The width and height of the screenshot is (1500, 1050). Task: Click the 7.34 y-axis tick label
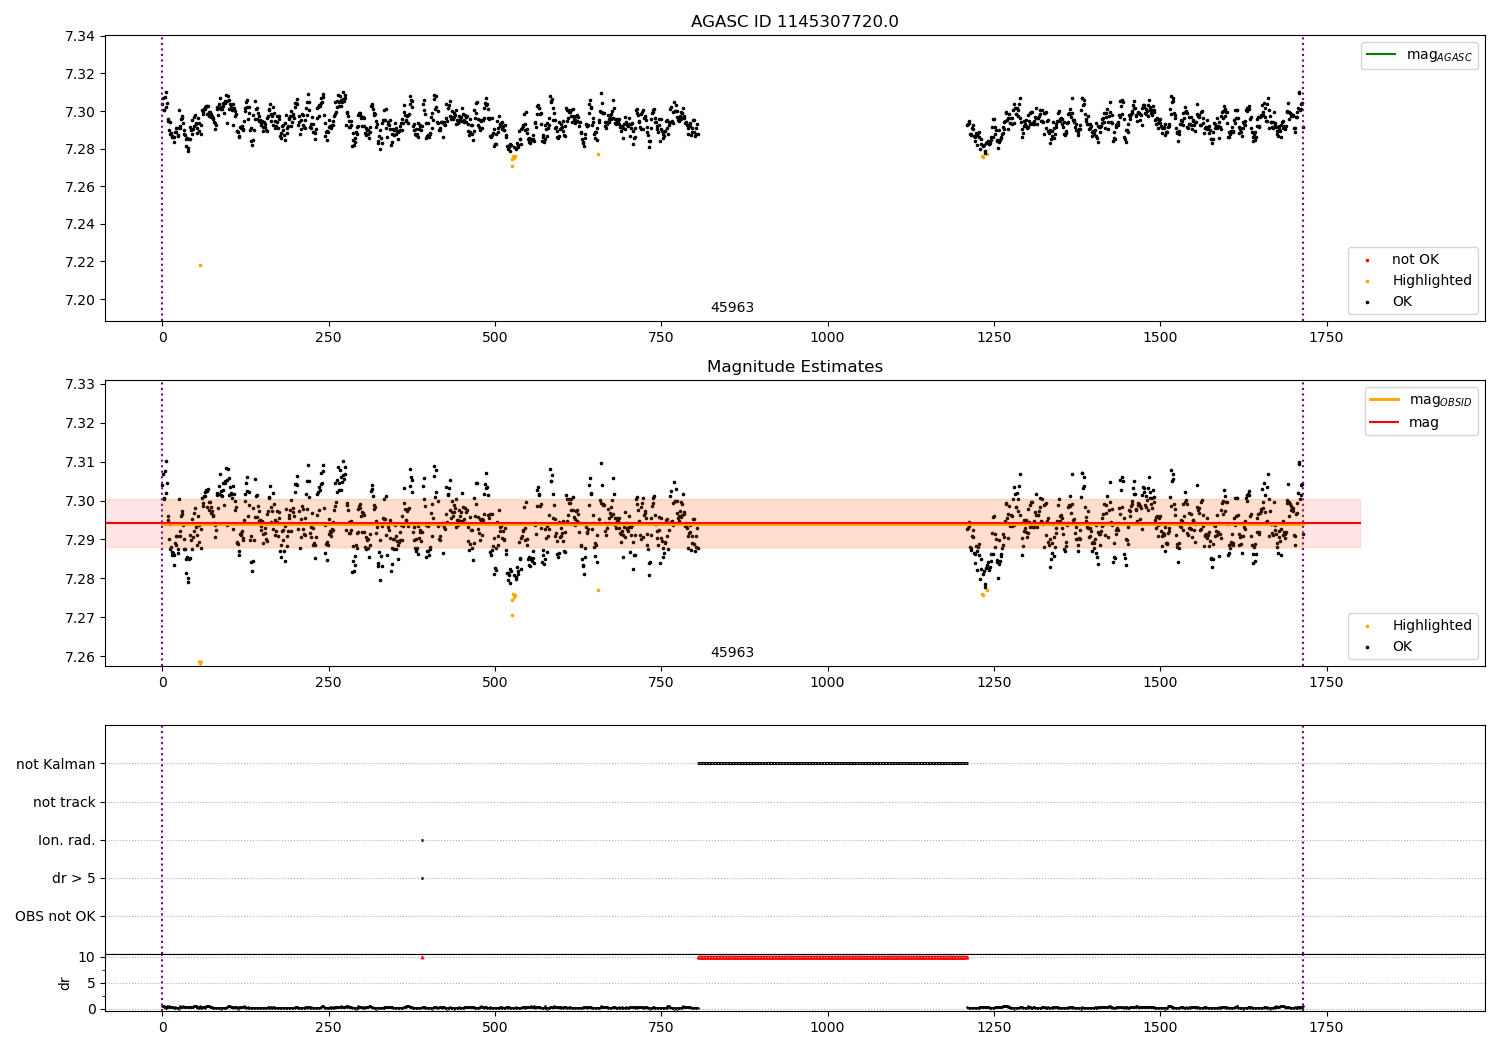coord(79,37)
